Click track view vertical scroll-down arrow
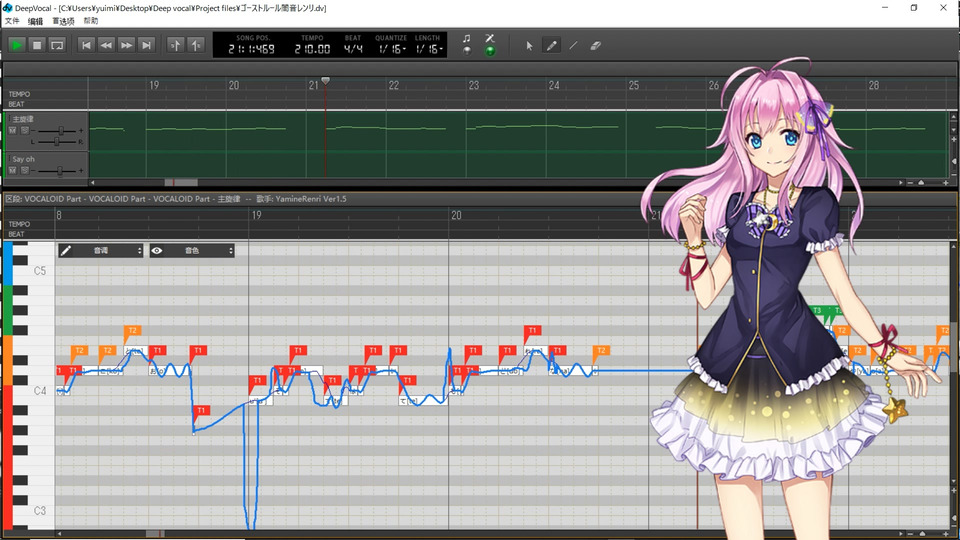Image resolution: width=960 pixels, height=540 pixels. [953, 130]
